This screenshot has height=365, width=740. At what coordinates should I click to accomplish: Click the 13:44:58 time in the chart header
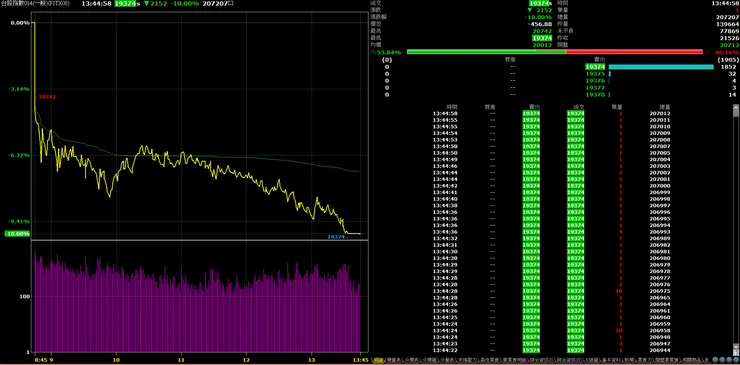tap(97, 3)
